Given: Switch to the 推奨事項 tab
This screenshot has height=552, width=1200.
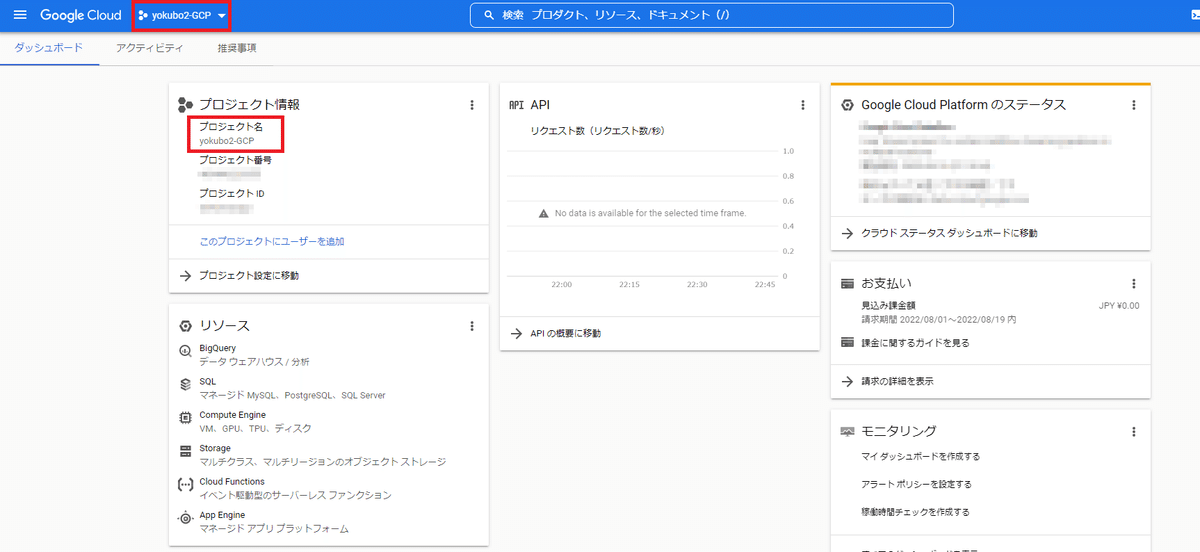Looking at the screenshot, I should point(237,48).
